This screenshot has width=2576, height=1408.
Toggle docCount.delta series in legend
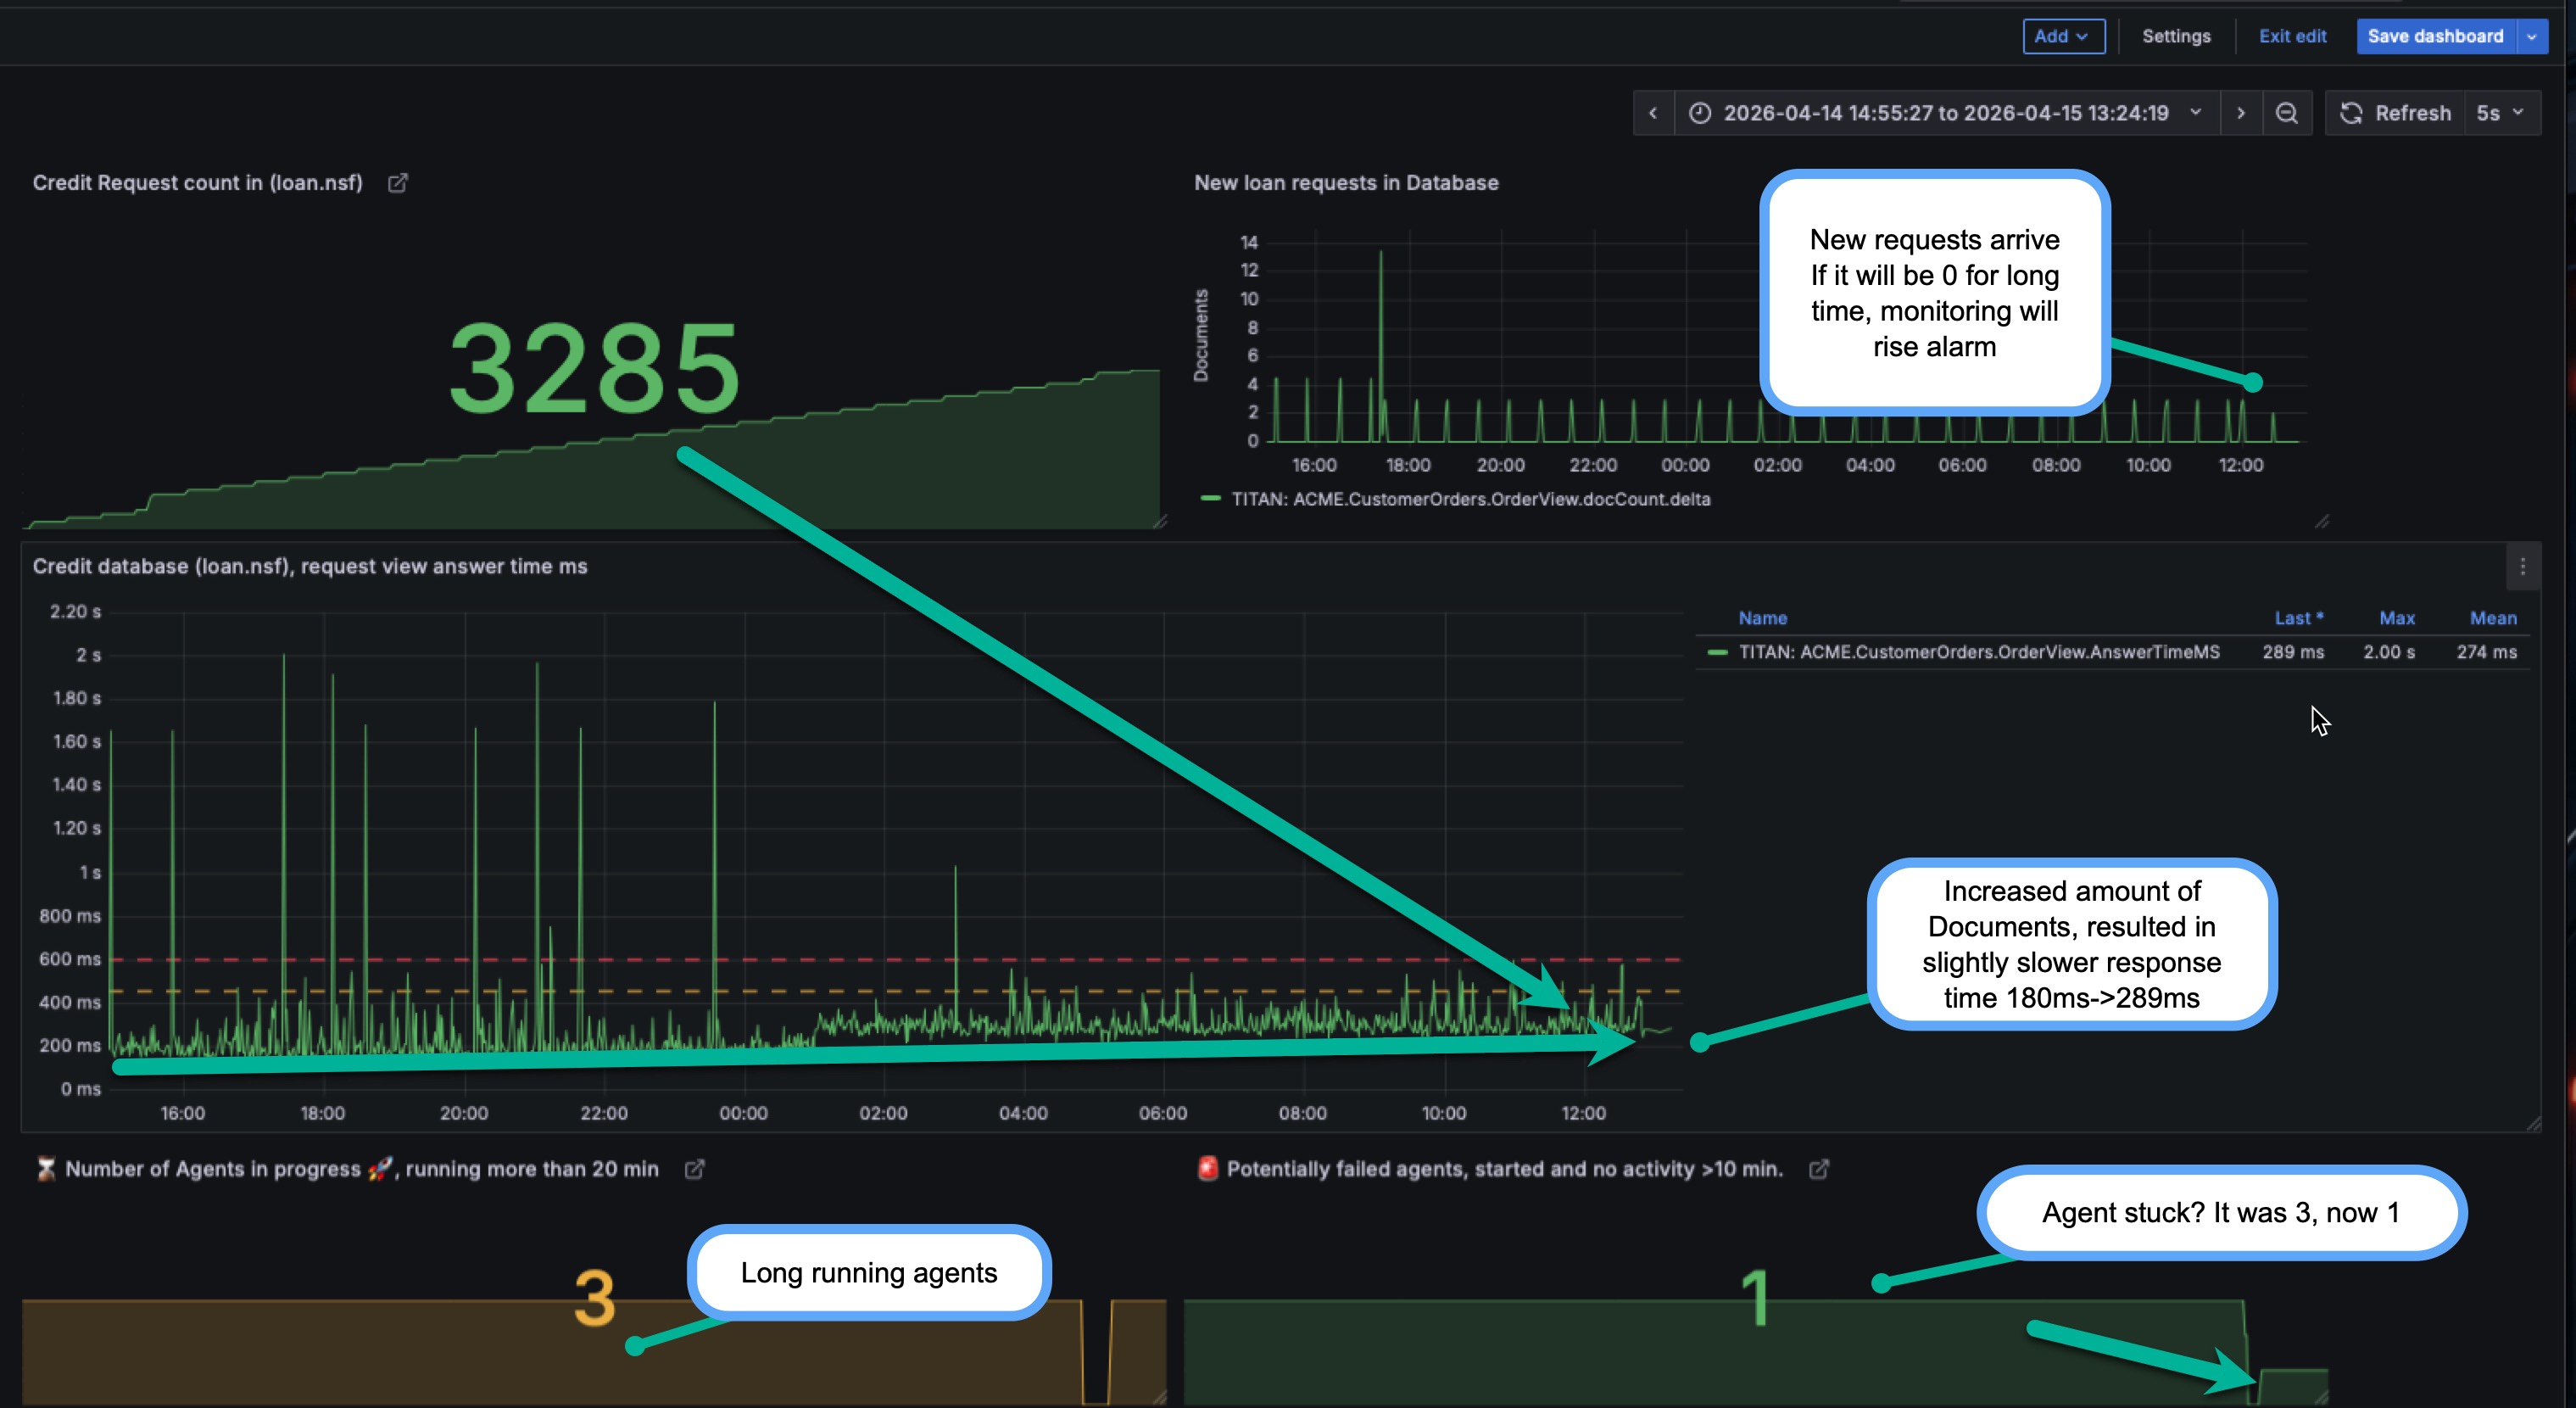(1470, 499)
